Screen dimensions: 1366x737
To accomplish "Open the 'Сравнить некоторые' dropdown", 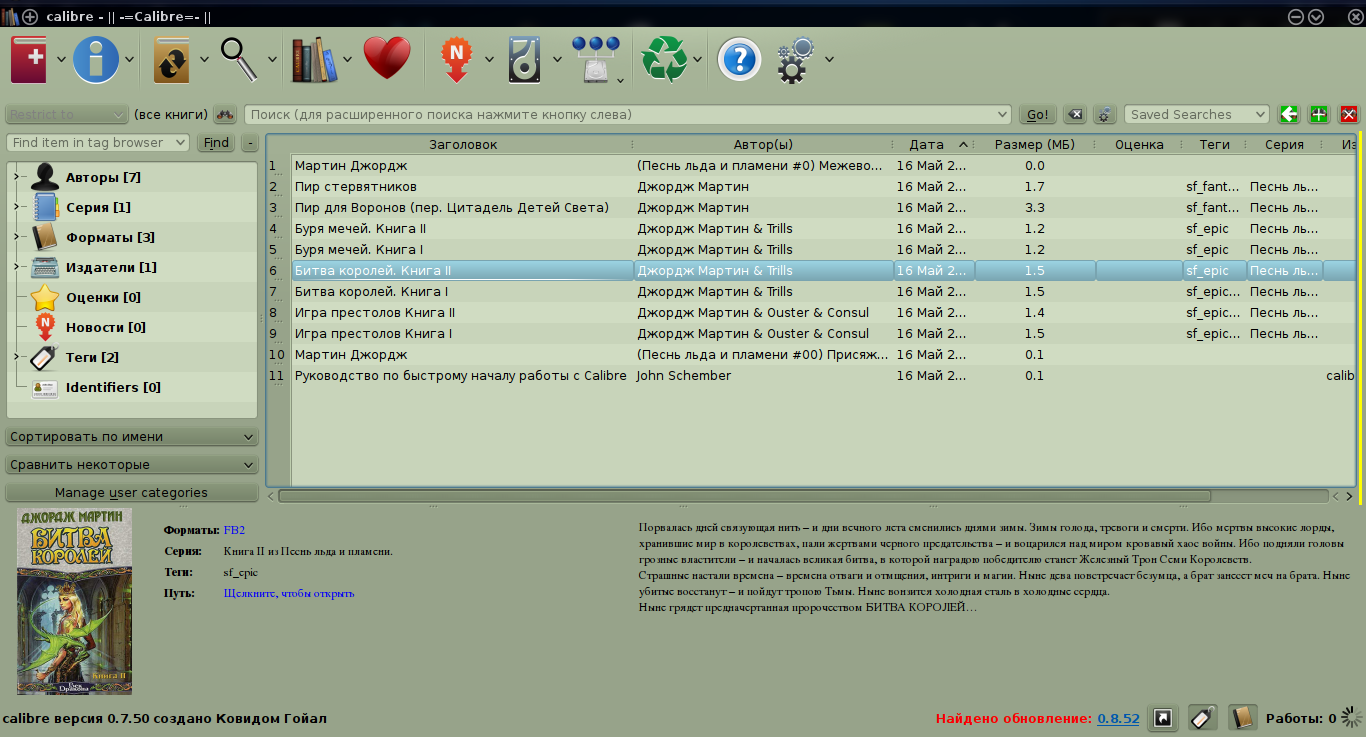I will pos(132,465).
